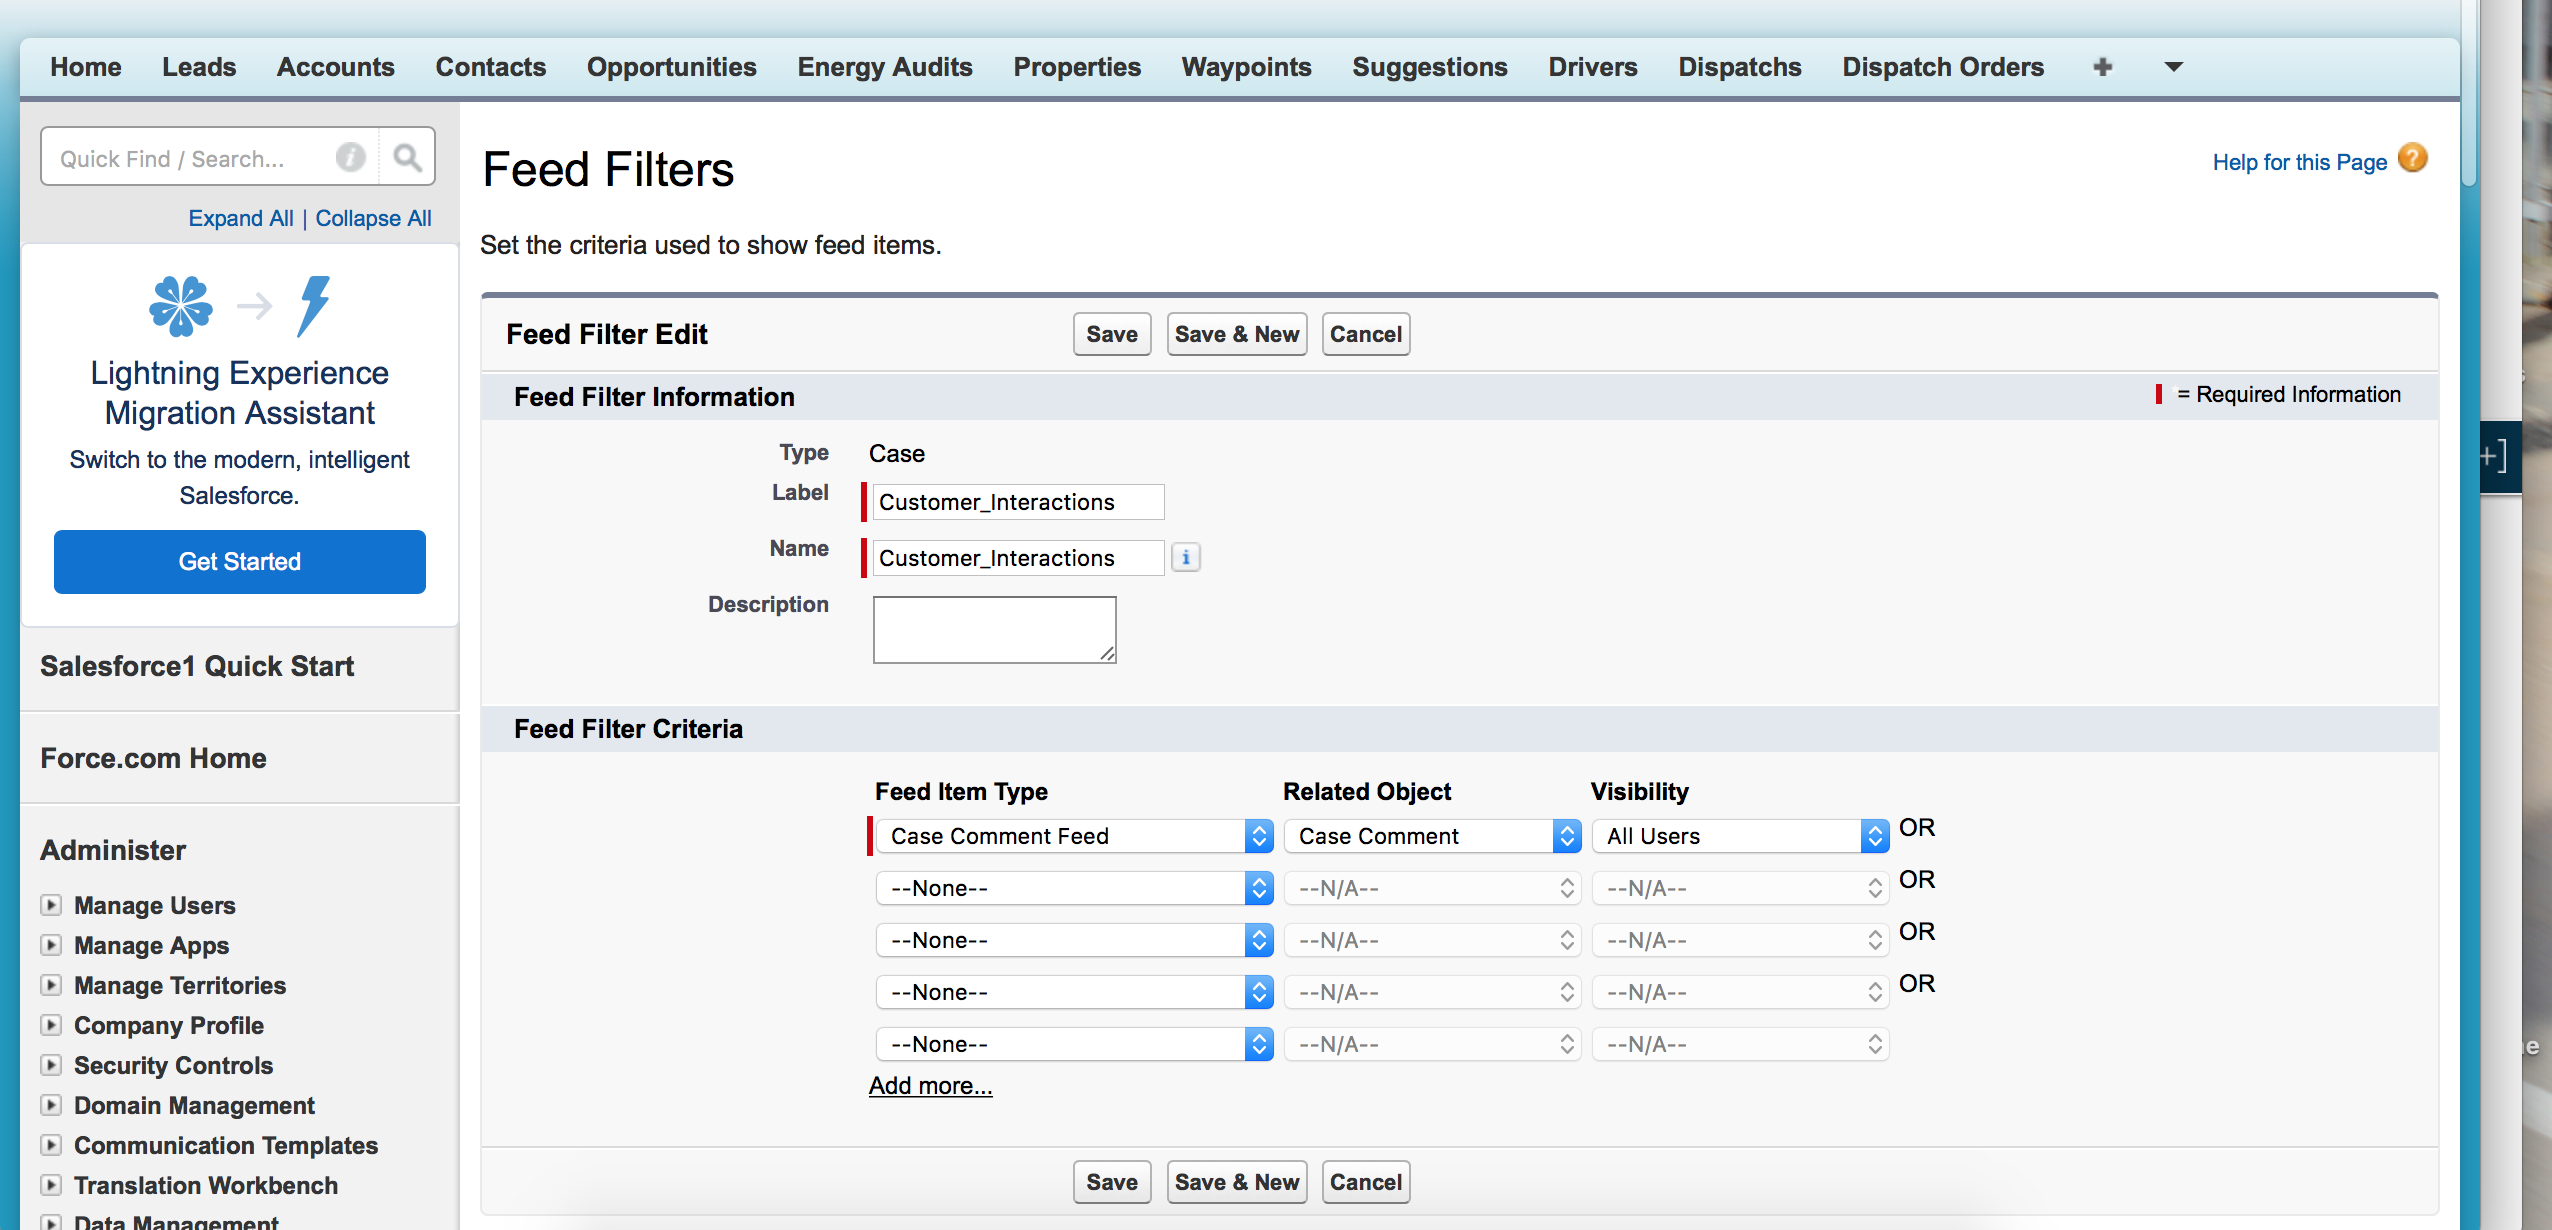
Task: Click the plus icon to add tabs
Action: (x=2102, y=67)
